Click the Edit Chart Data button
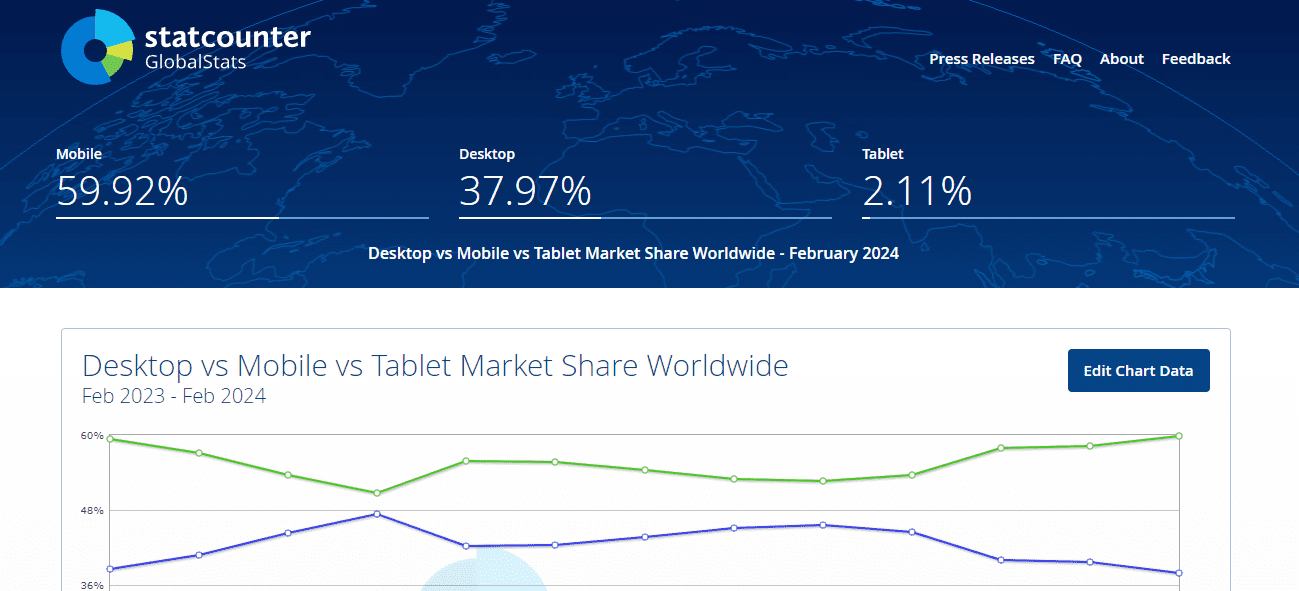Screen dimensions: 1299x591 click(1138, 371)
